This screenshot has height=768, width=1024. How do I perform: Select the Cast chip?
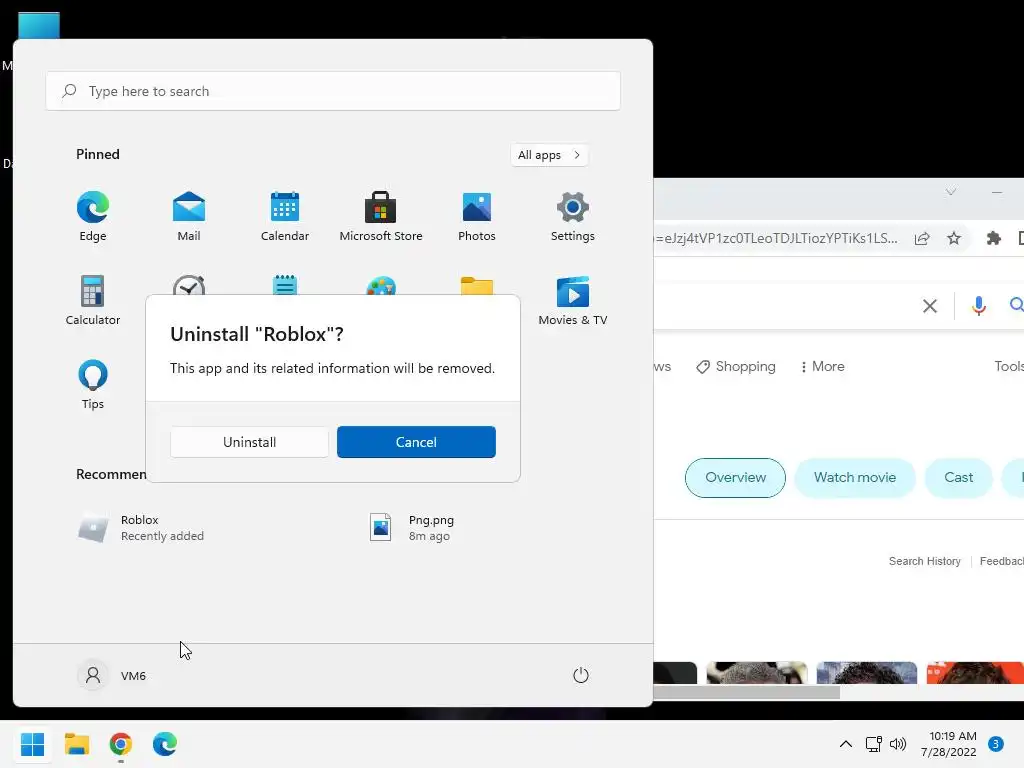coord(959,477)
